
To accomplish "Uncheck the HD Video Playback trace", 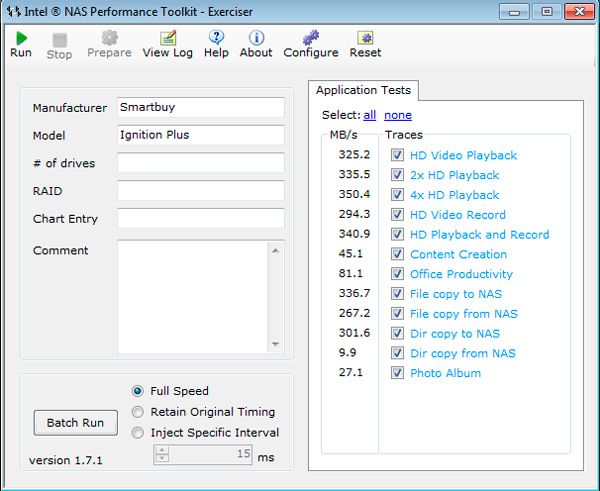I will pyautogui.click(x=397, y=155).
